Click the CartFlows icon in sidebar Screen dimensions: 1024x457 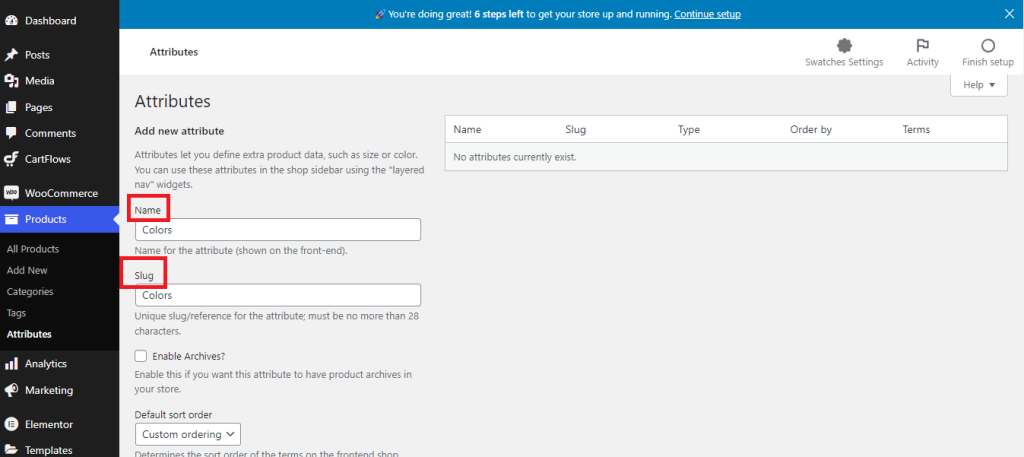(11, 159)
